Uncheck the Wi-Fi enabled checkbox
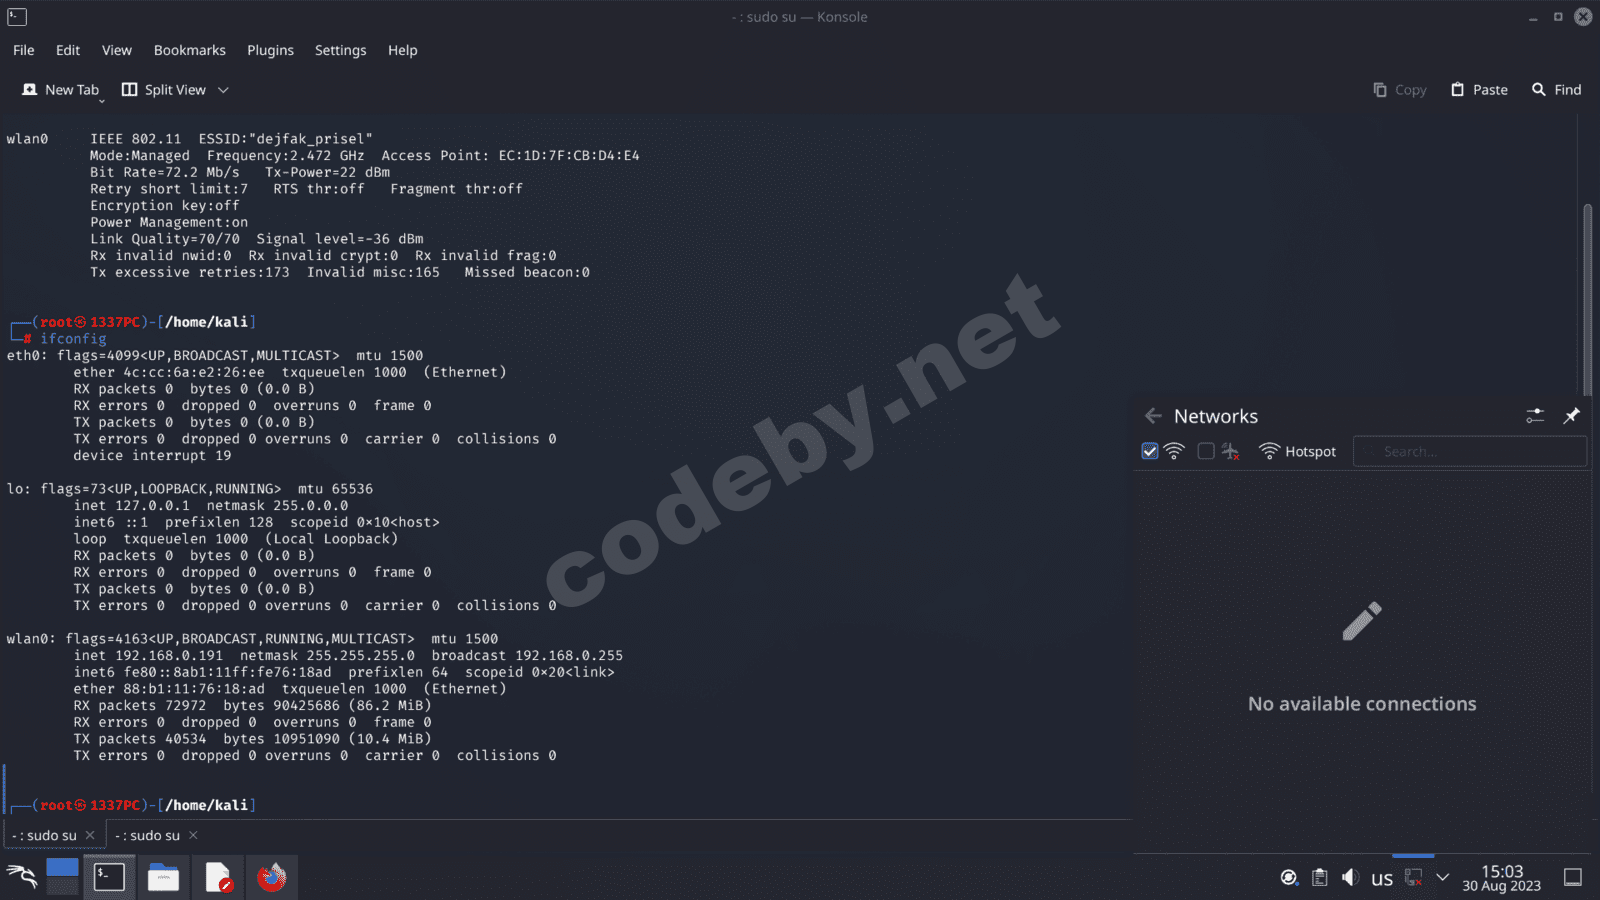Image resolution: width=1600 pixels, height=900 pixels. 1149,451
